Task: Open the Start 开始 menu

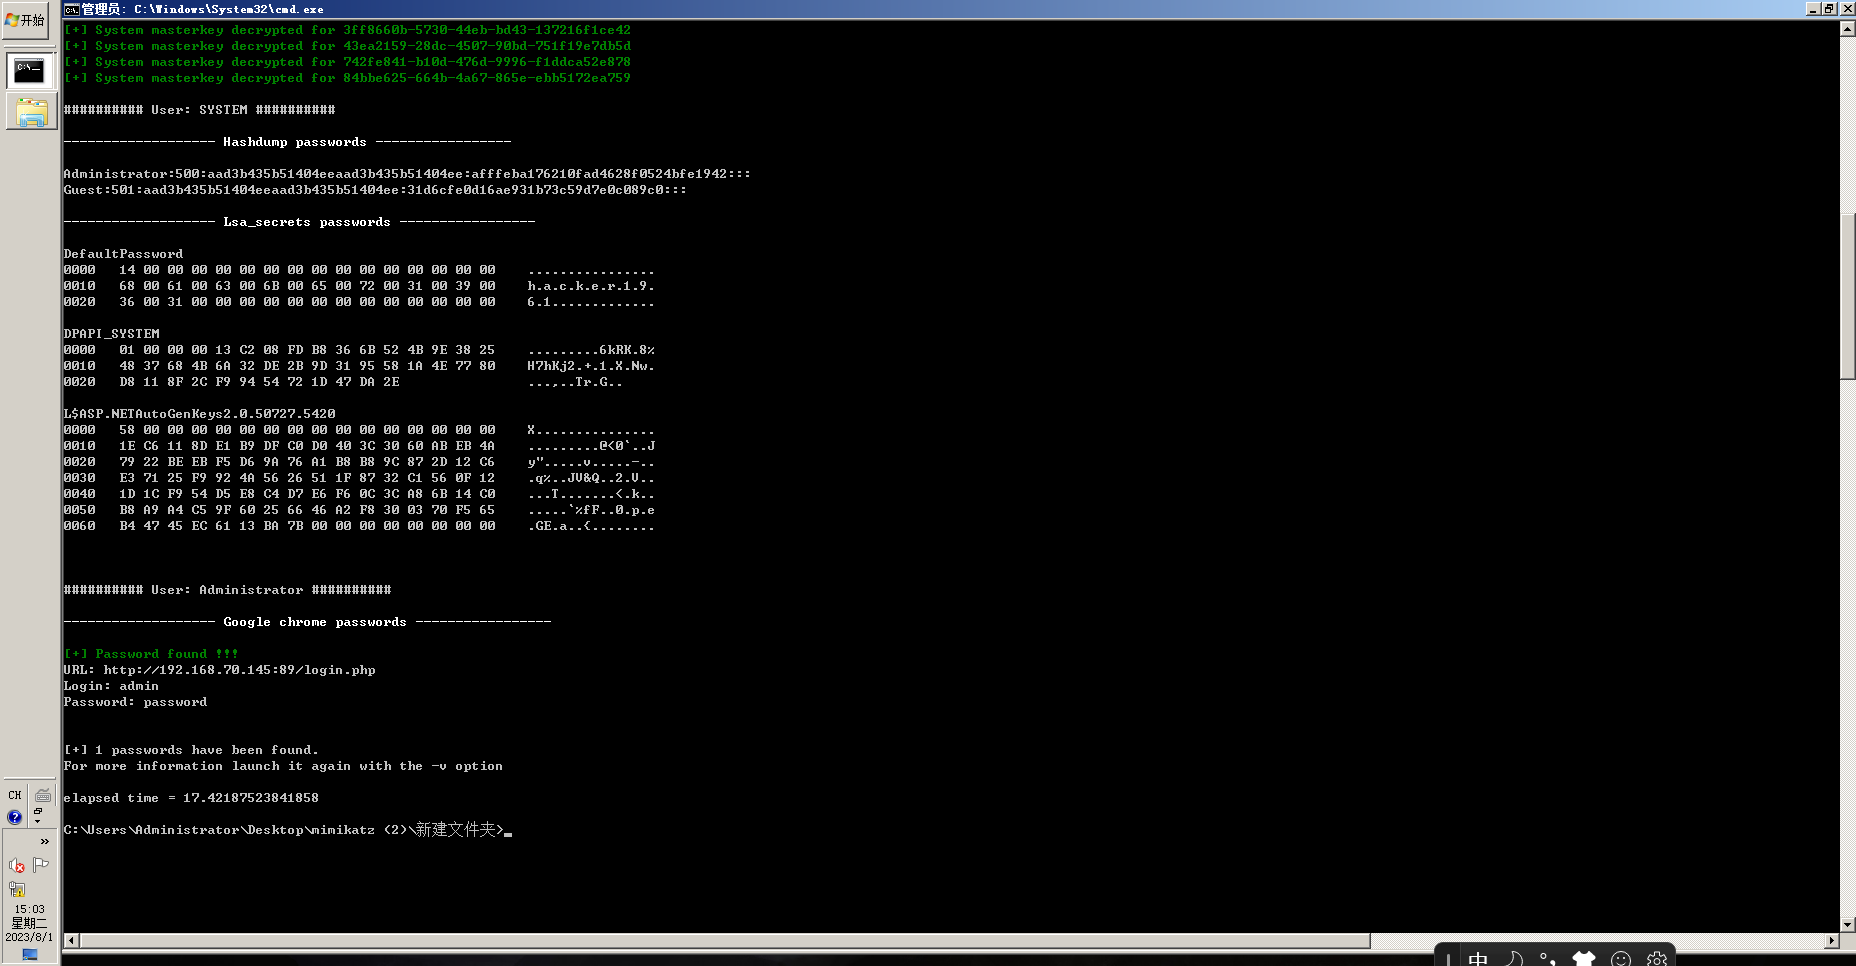Action: click(x=25, y=18)
